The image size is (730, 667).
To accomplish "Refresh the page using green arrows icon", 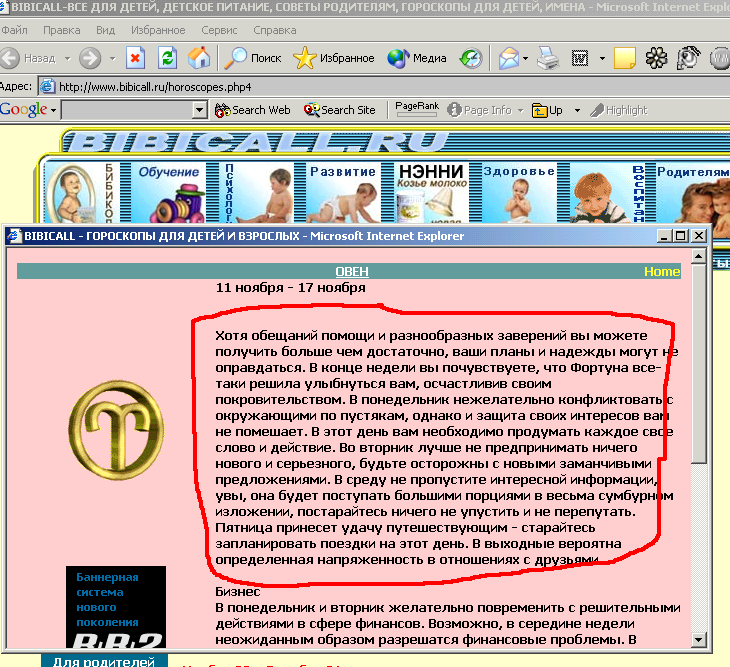I will (167, 58).
